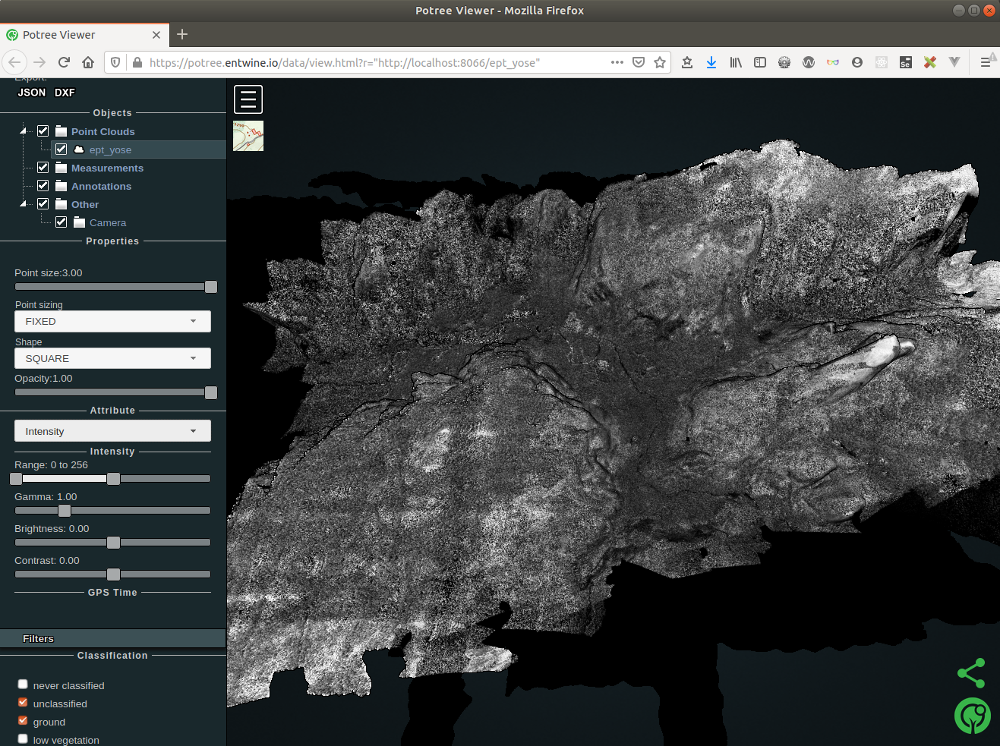Collapse the Filters section header
This screenshot has height=746, width=1000.
[113, 638]
